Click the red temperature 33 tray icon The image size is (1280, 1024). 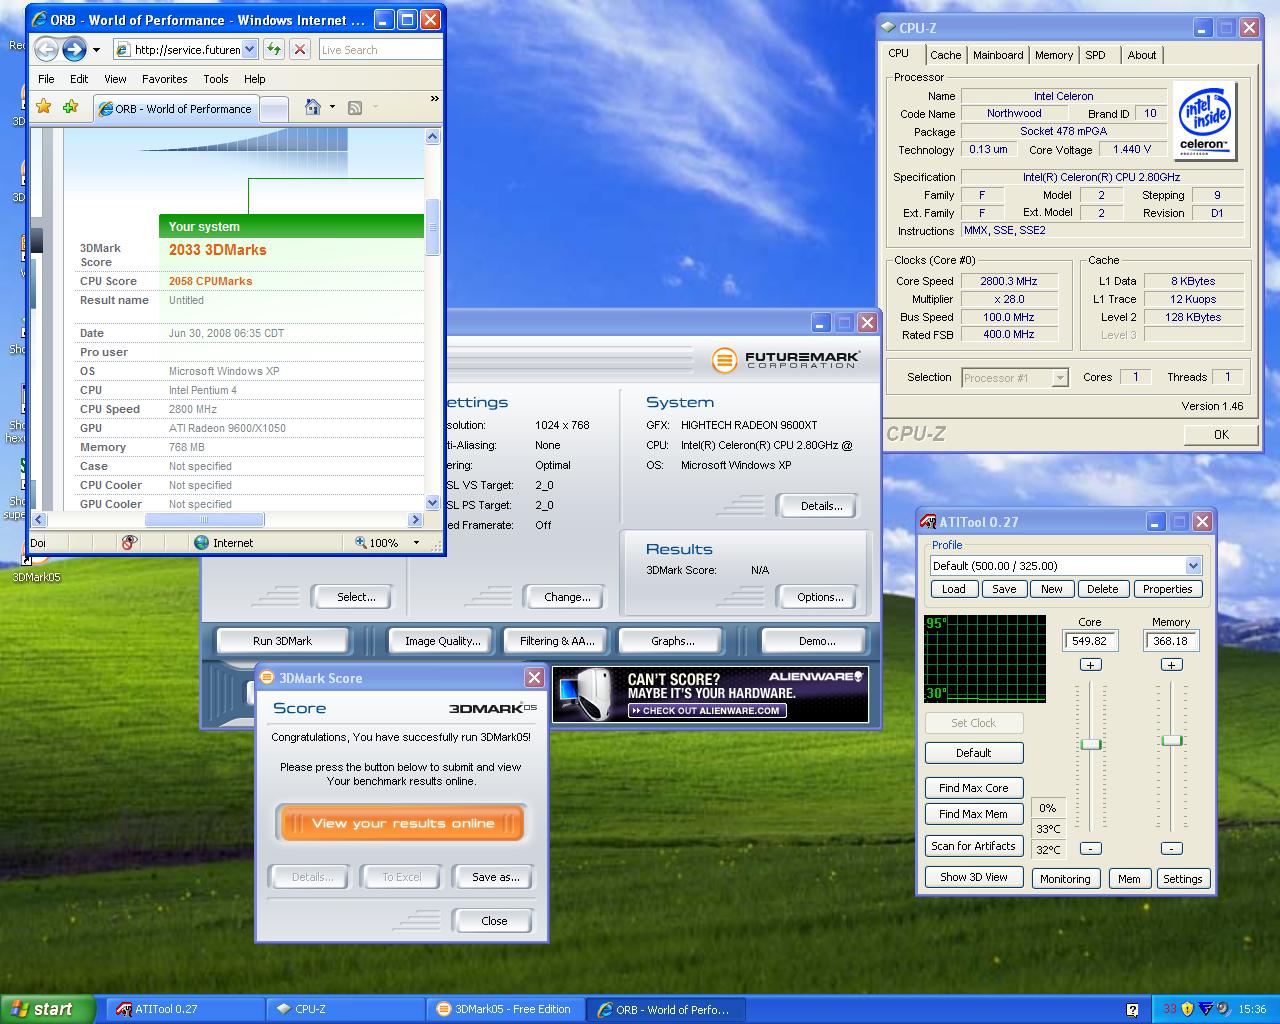1169,1009
